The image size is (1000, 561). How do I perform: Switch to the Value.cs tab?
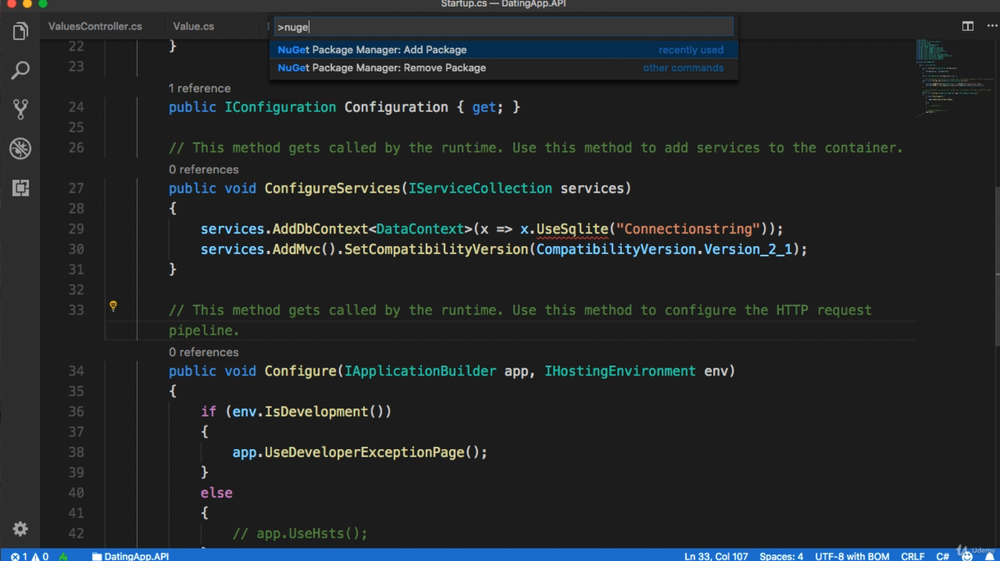tap(193, 26)
